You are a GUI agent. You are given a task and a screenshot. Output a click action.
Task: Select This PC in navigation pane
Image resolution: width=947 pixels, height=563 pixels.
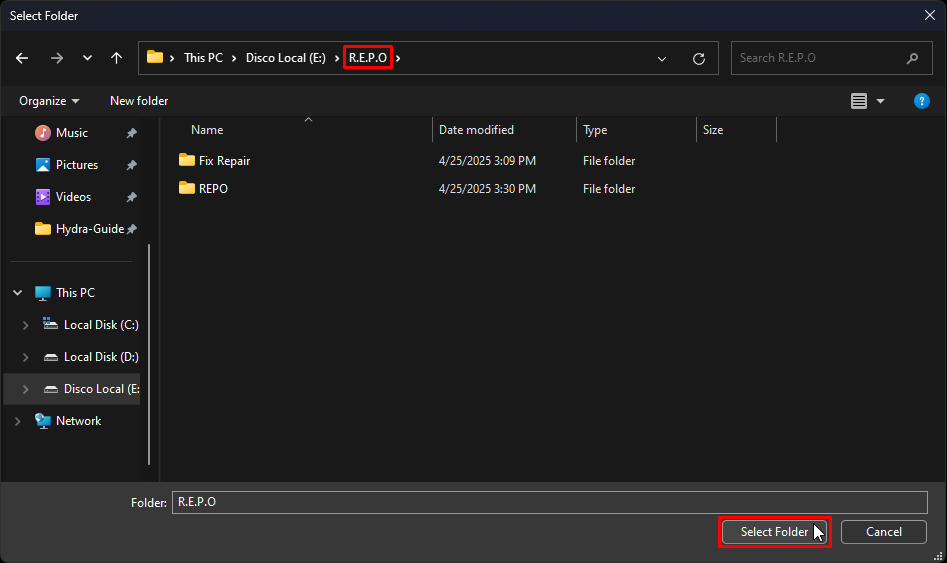(75, 293)
